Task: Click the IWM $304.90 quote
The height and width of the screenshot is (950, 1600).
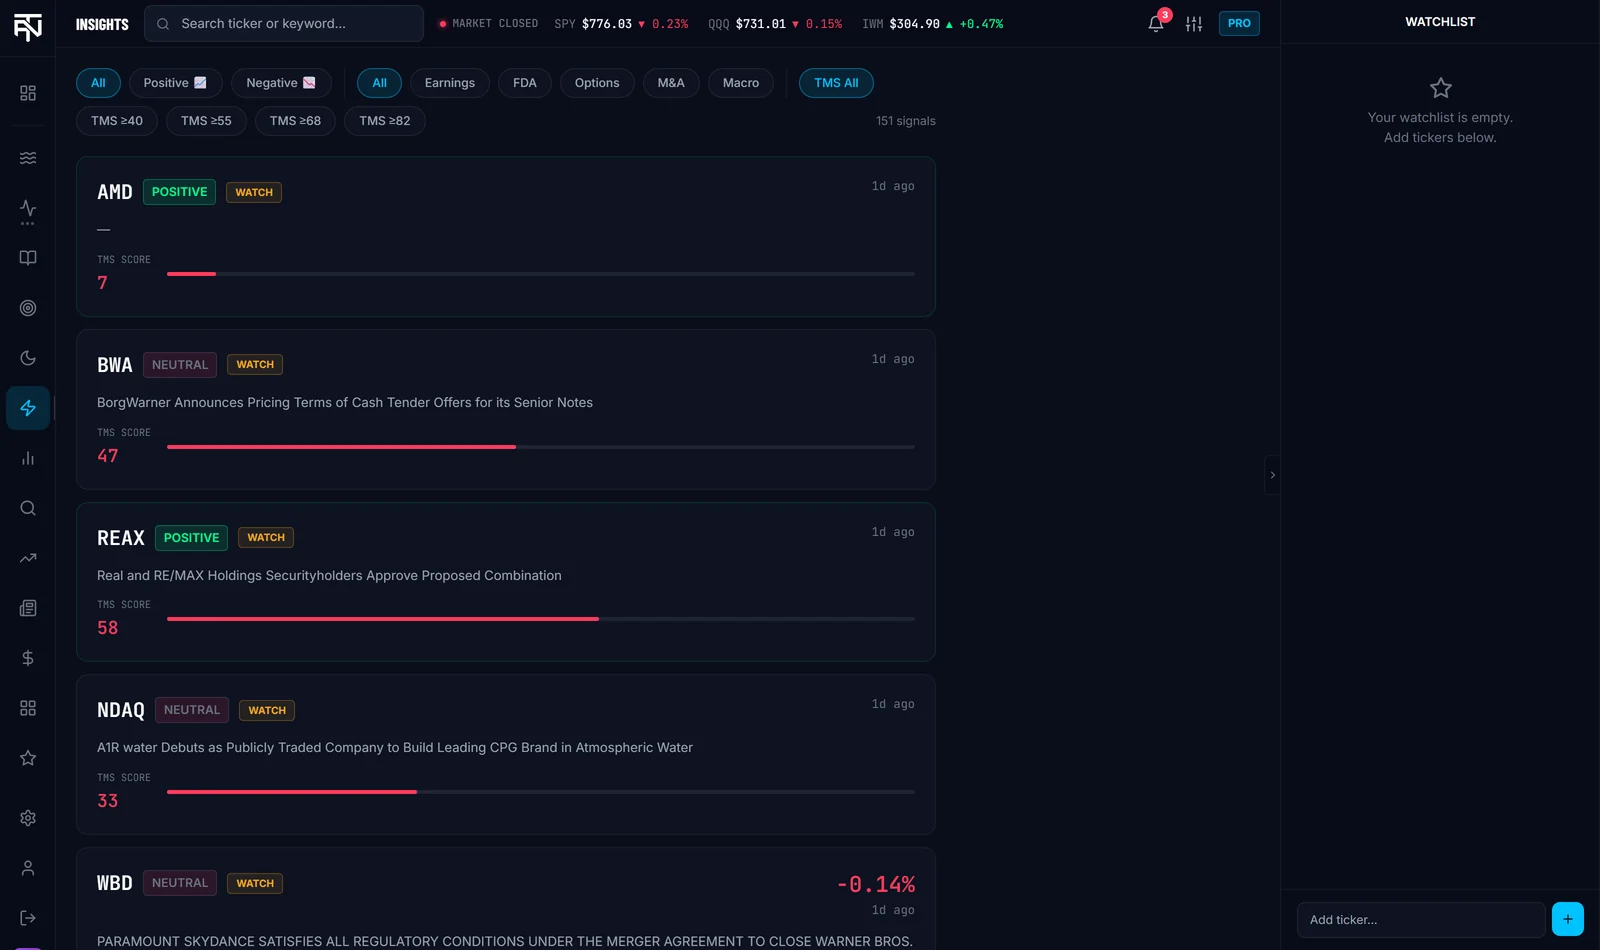Action: point(932,24)
